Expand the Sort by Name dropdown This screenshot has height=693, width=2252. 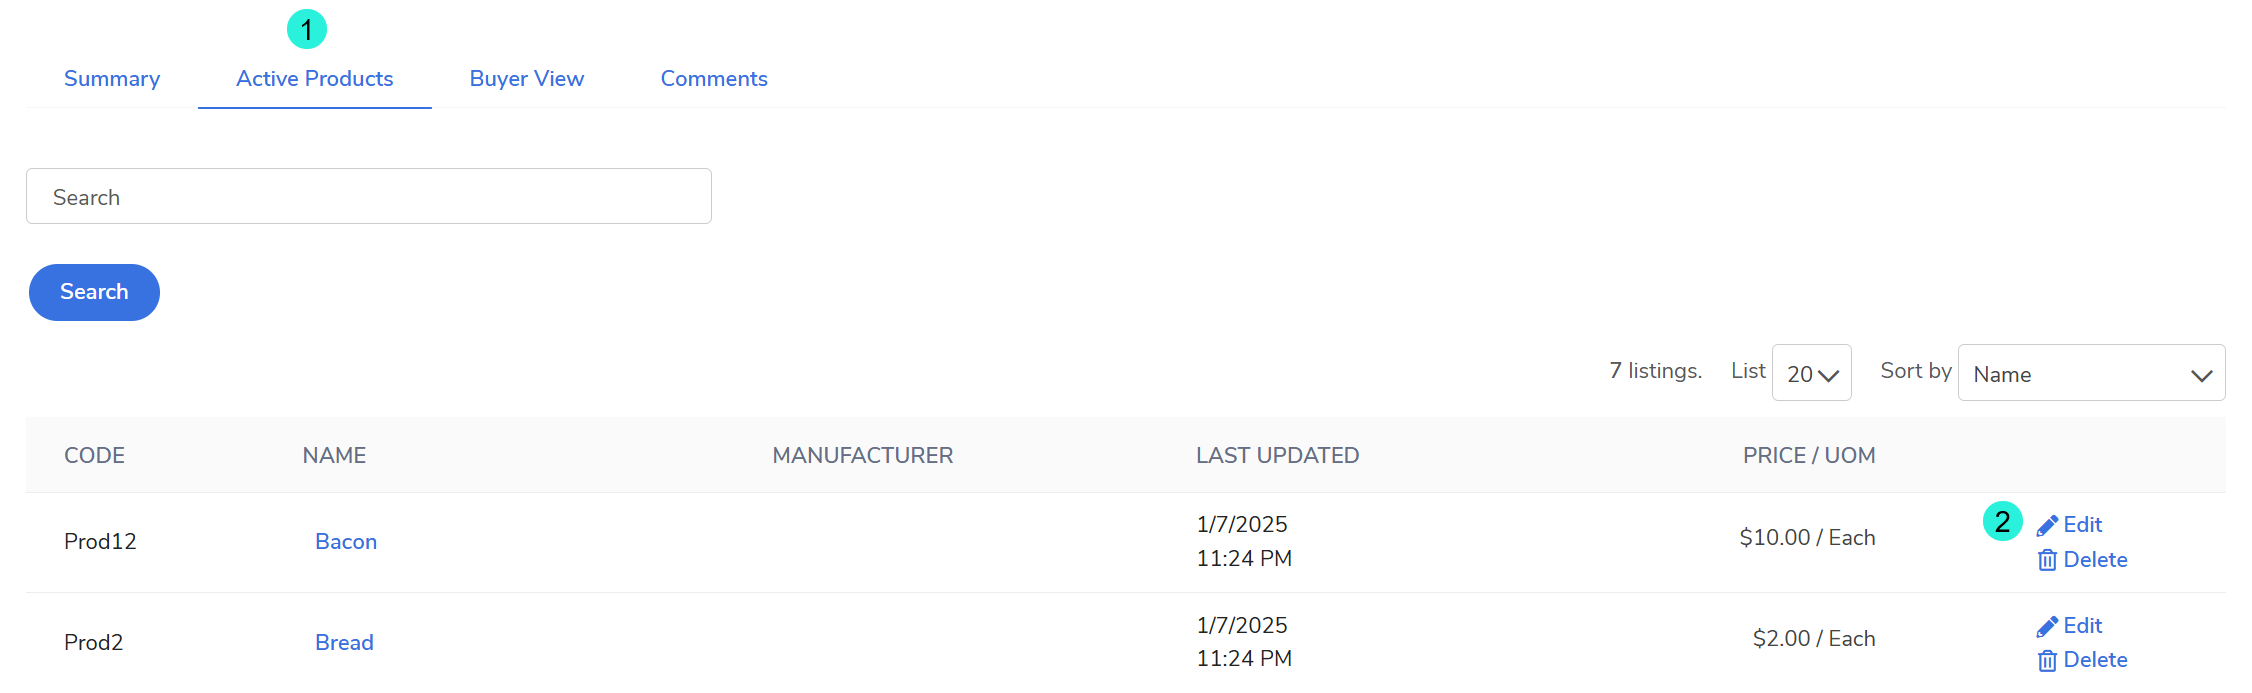point(2091,373)
